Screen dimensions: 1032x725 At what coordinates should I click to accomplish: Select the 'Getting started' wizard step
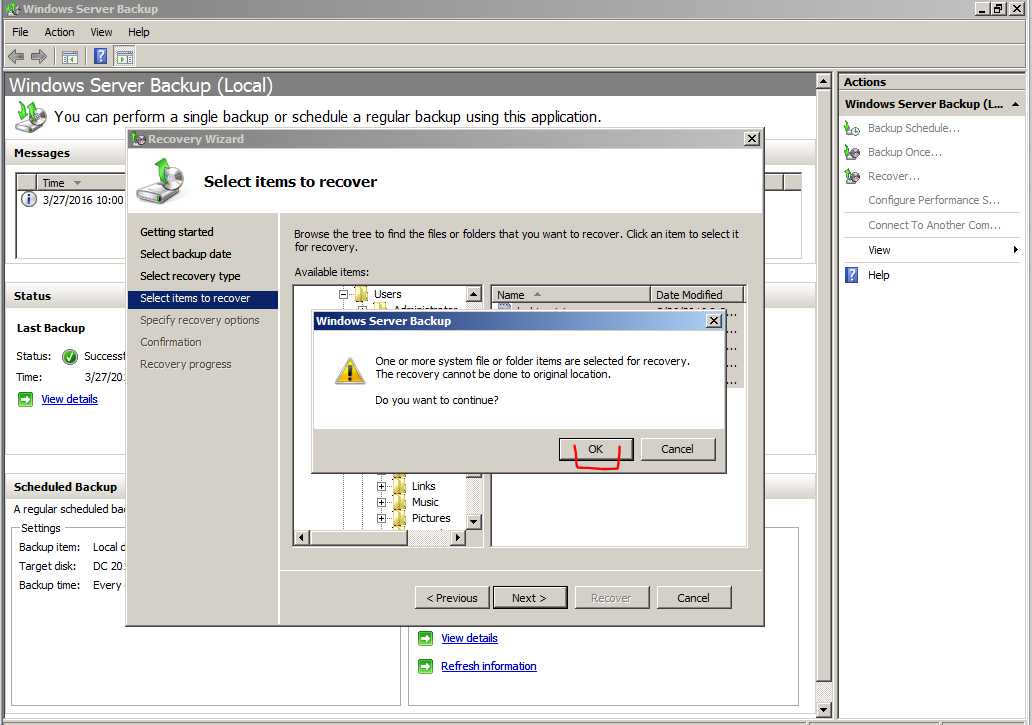pyautogui.click(x=177, y=232)
